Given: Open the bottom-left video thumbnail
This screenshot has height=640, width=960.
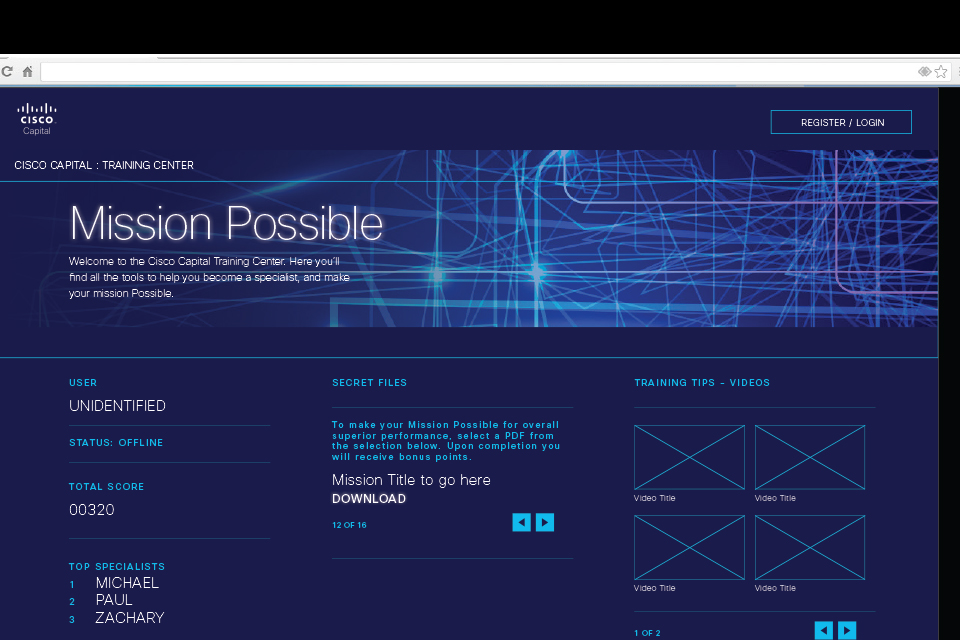Looking at the screenshot, I should pos(689,547).
